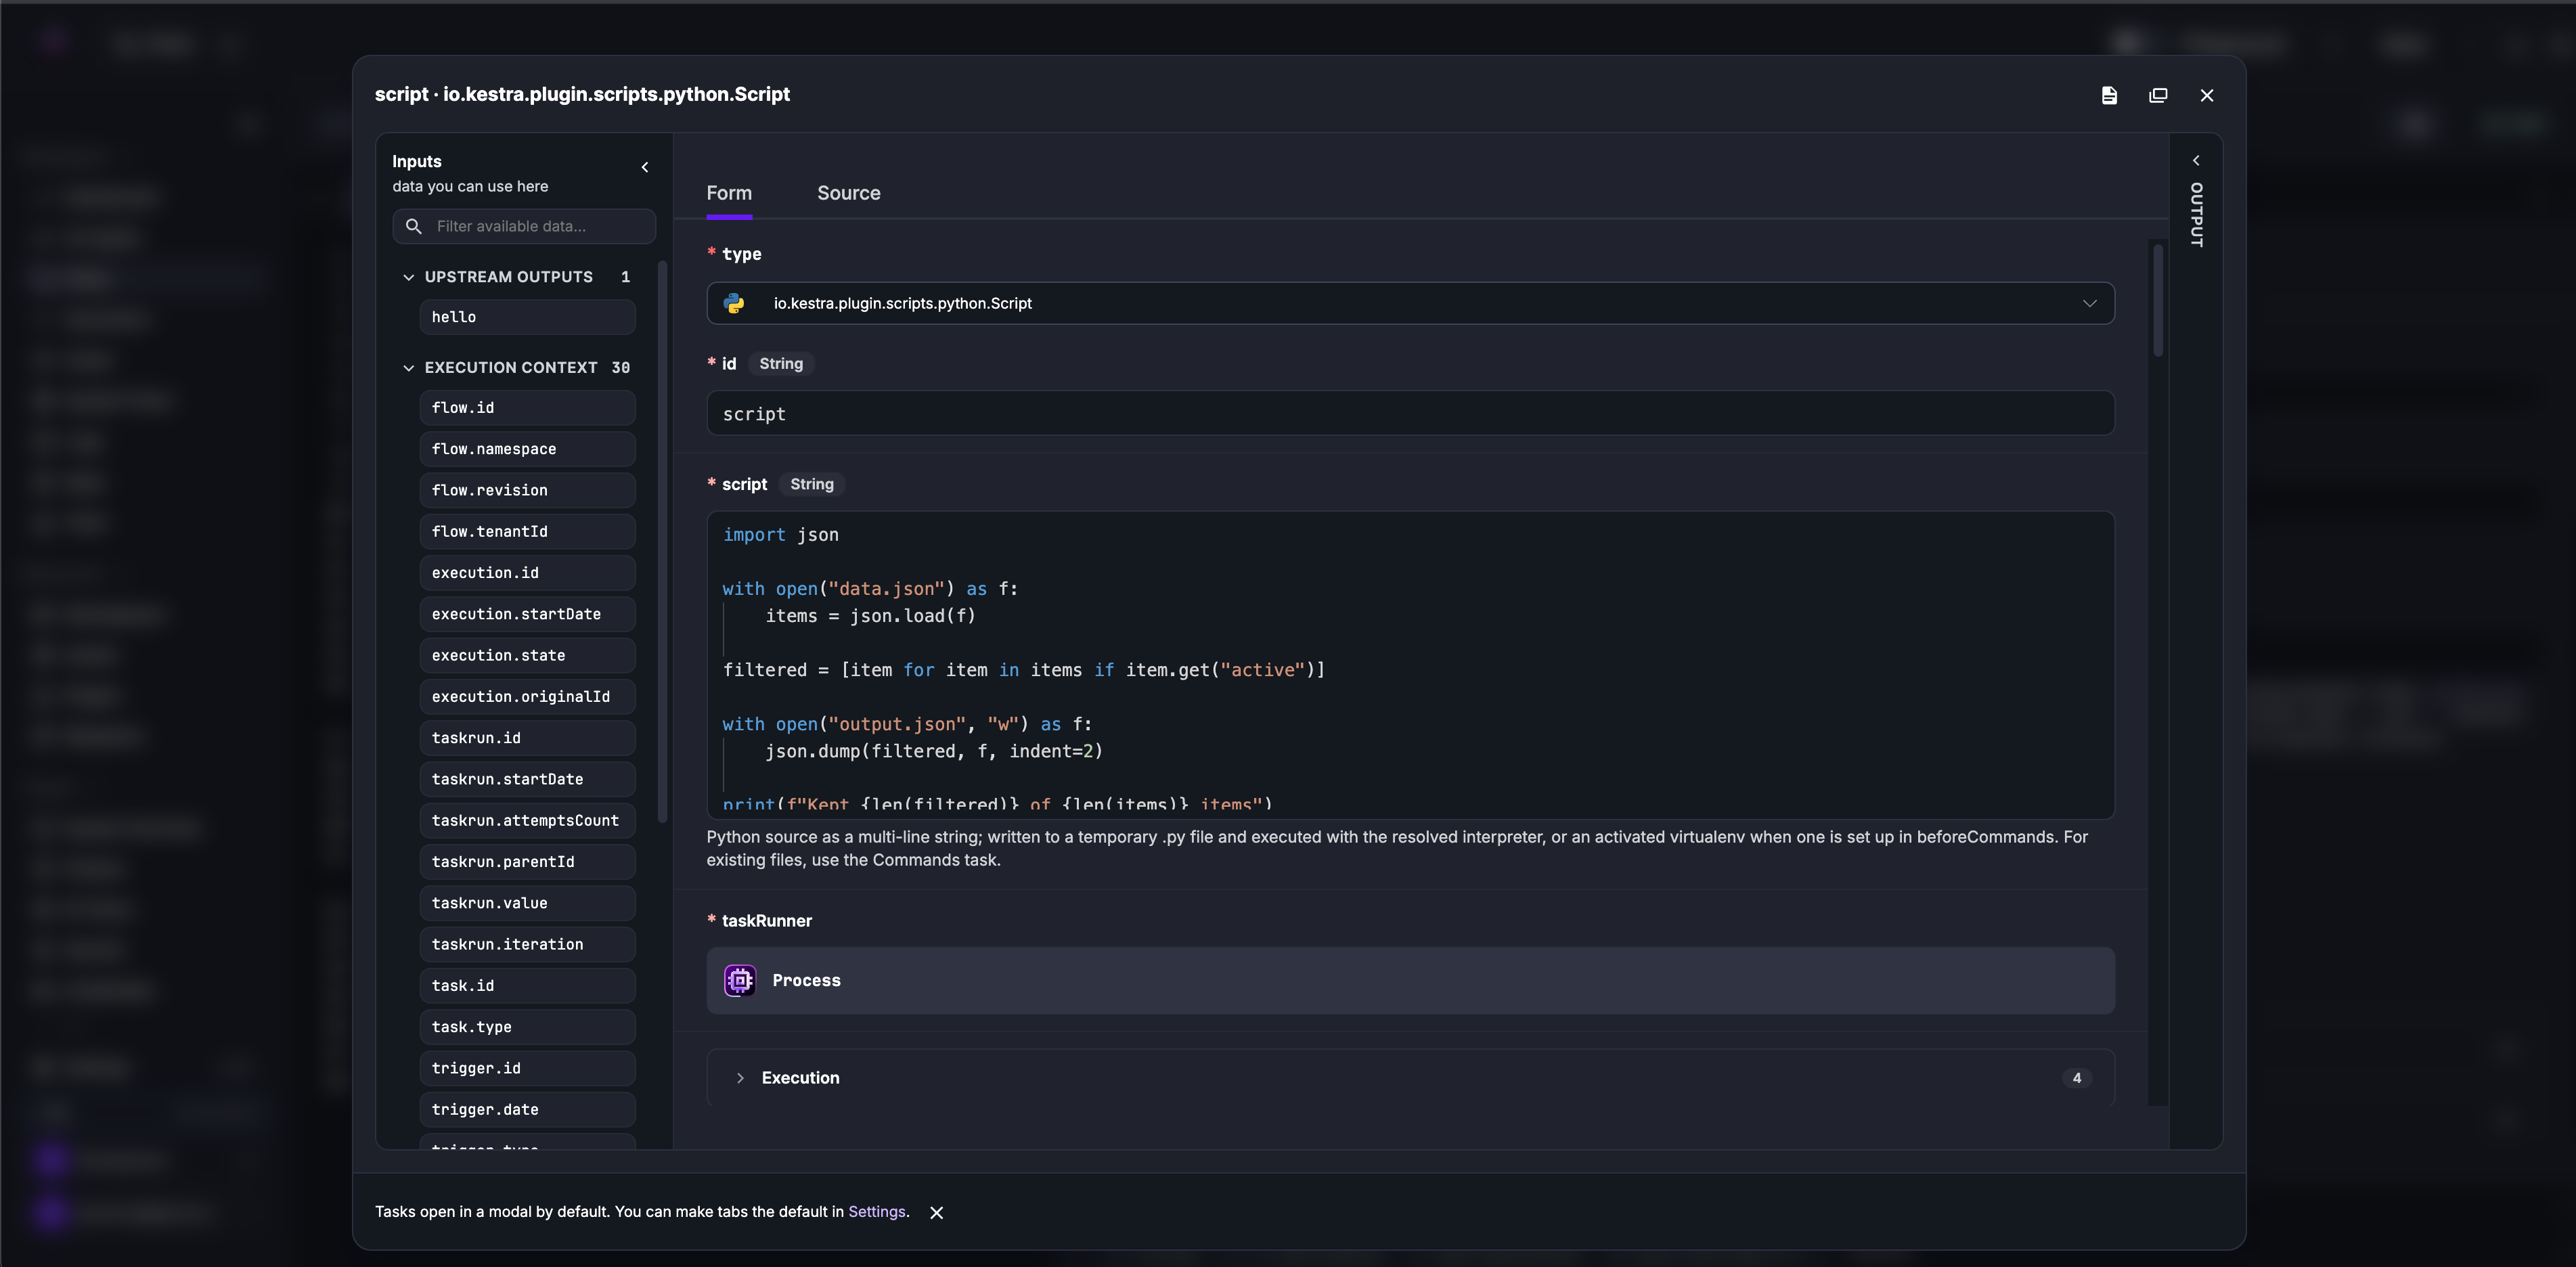Collapse the Inputs panel chevron

[x=645, y=167]
